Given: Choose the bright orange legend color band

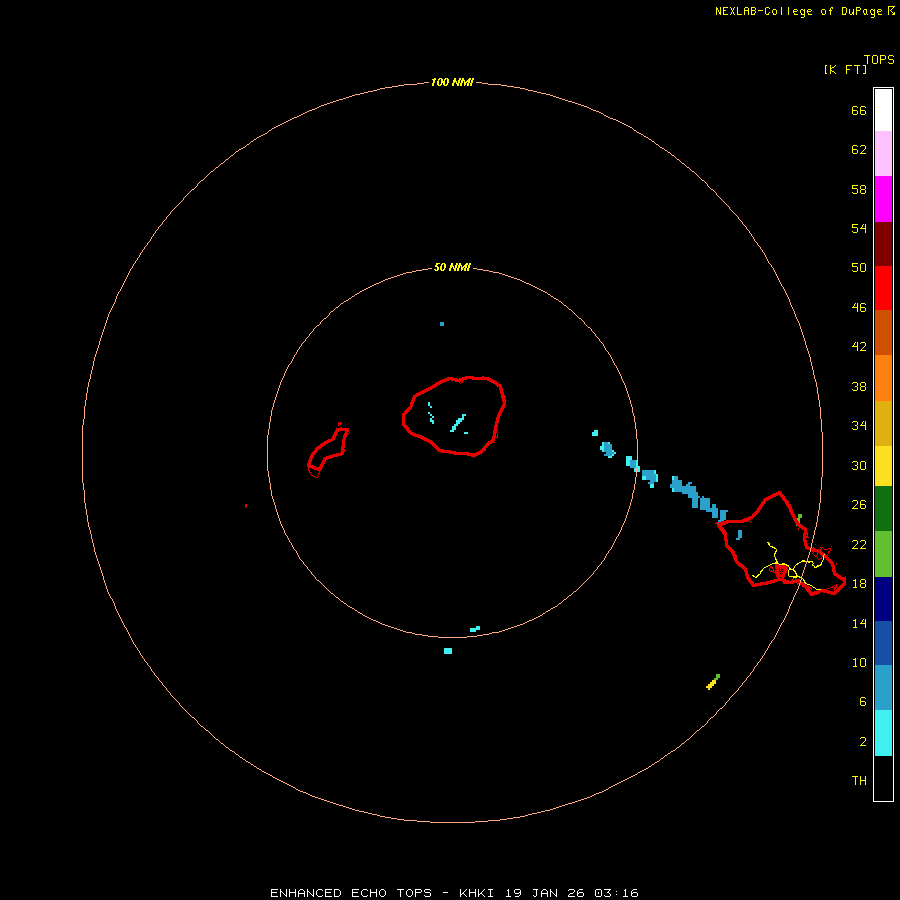Looking at the screenshot, I should [x=883, y=378].
